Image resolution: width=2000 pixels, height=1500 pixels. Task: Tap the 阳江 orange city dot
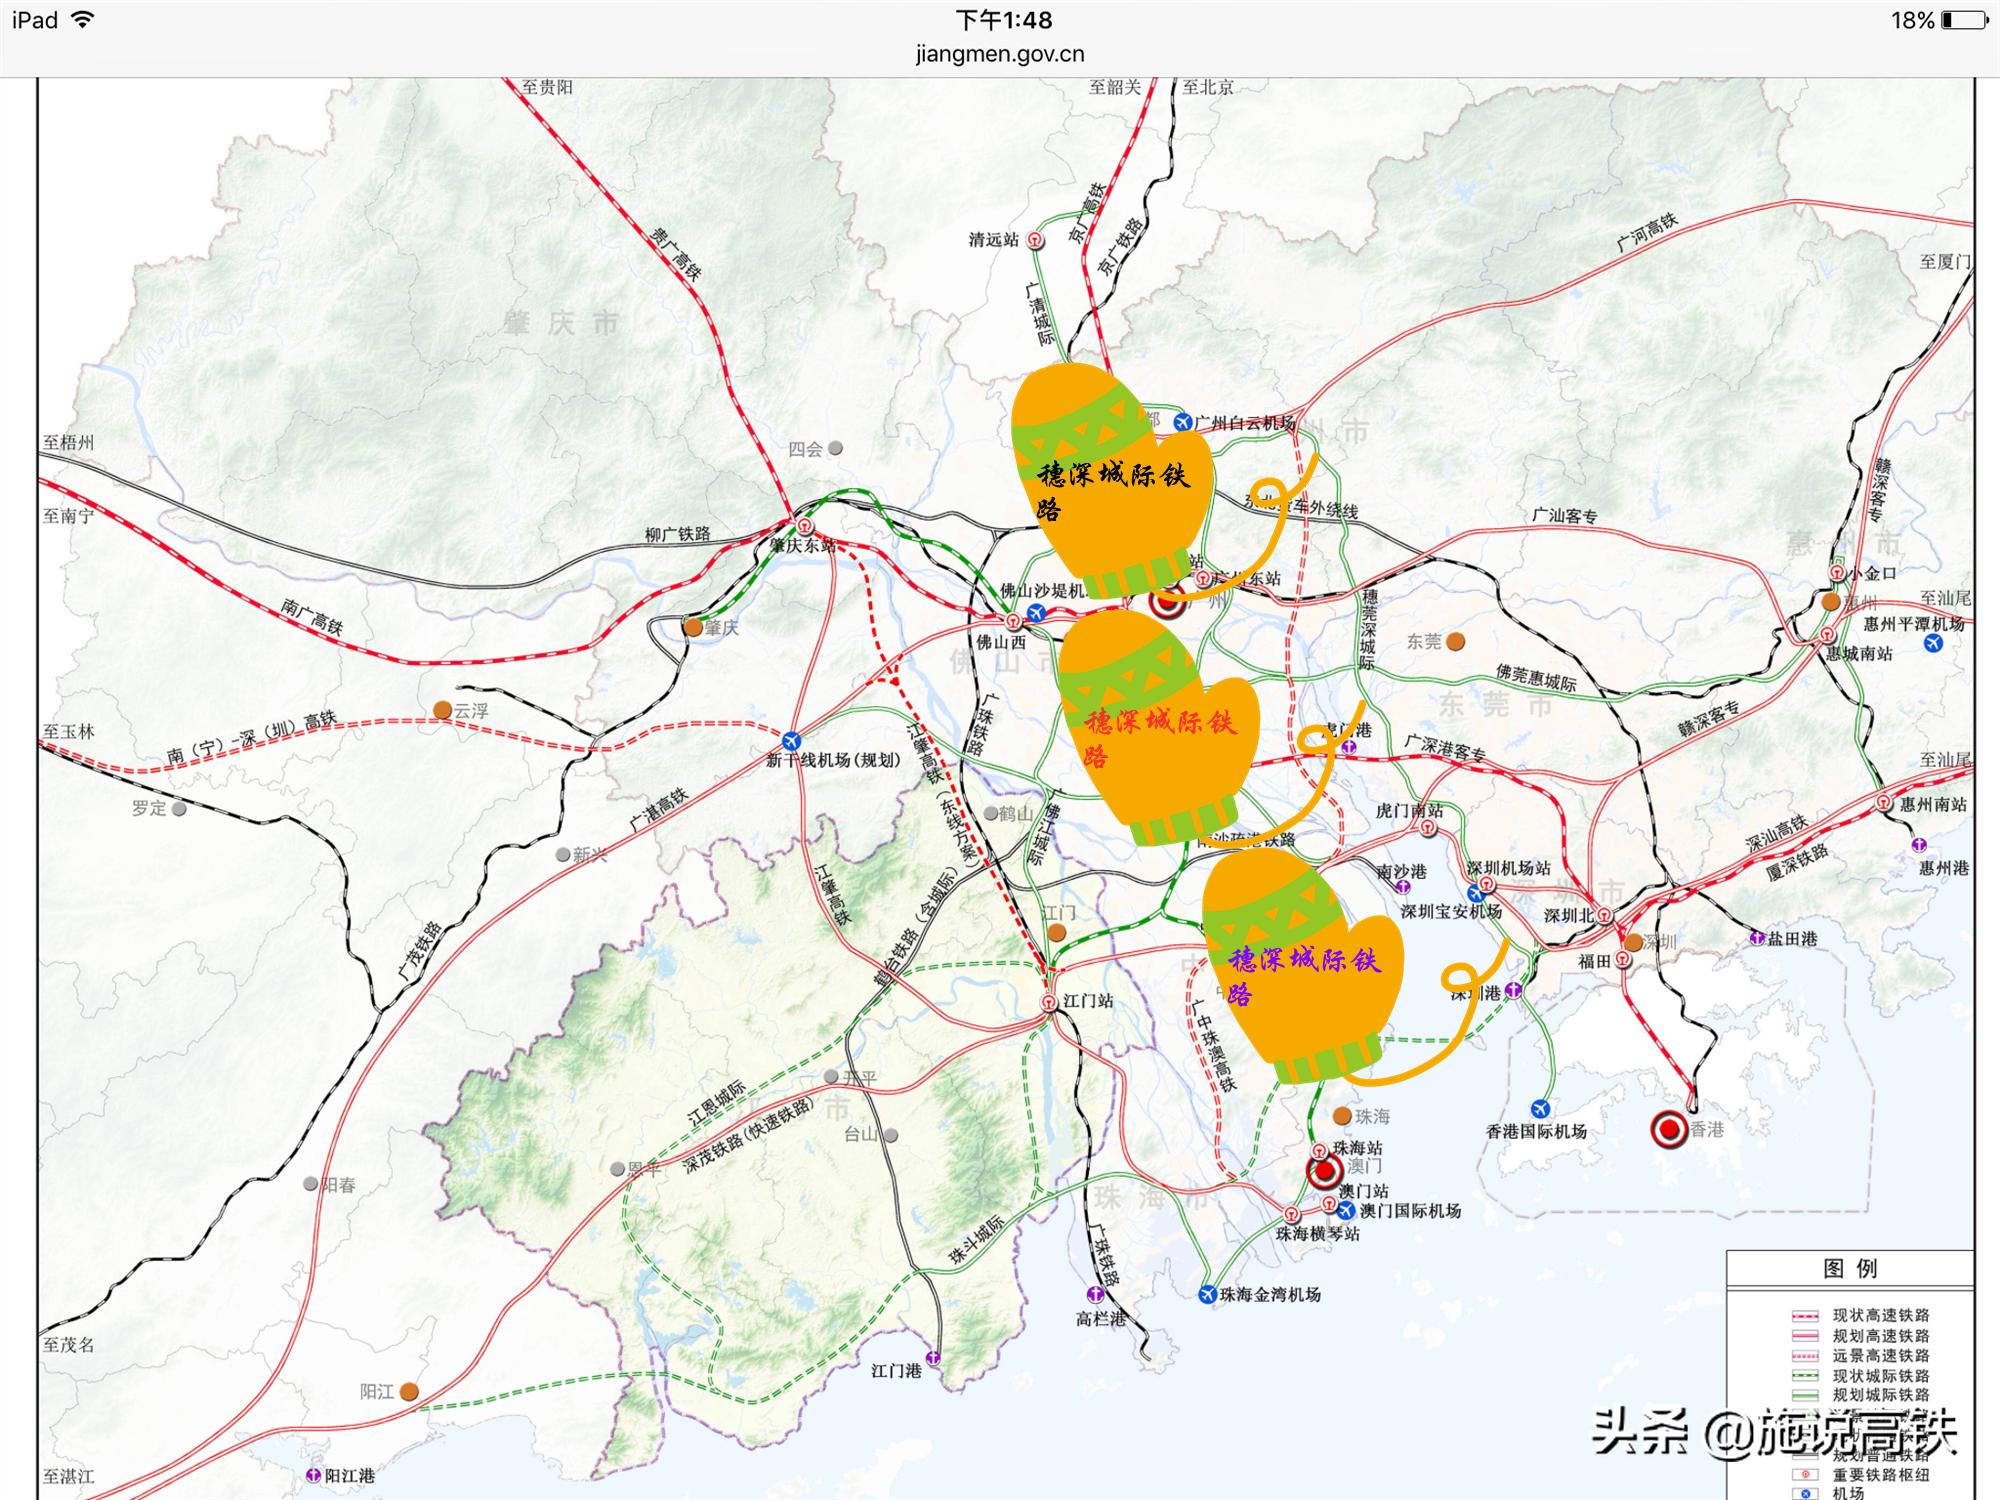pyautogui.click(x=409, y=1392)
